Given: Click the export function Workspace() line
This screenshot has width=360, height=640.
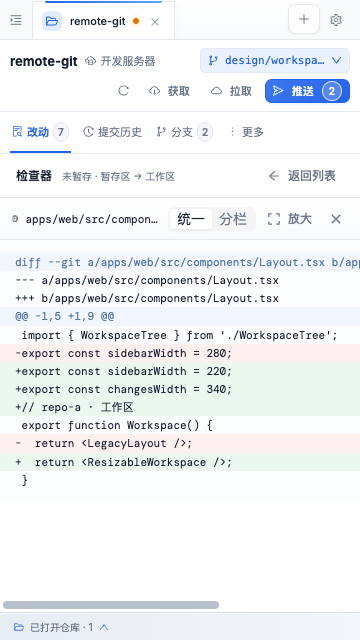Looking at the screenshot, I should (x=180, y=425).
